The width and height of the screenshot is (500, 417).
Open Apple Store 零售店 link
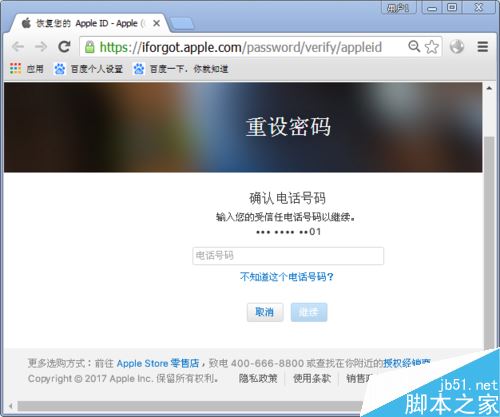[x=158, y=363]
